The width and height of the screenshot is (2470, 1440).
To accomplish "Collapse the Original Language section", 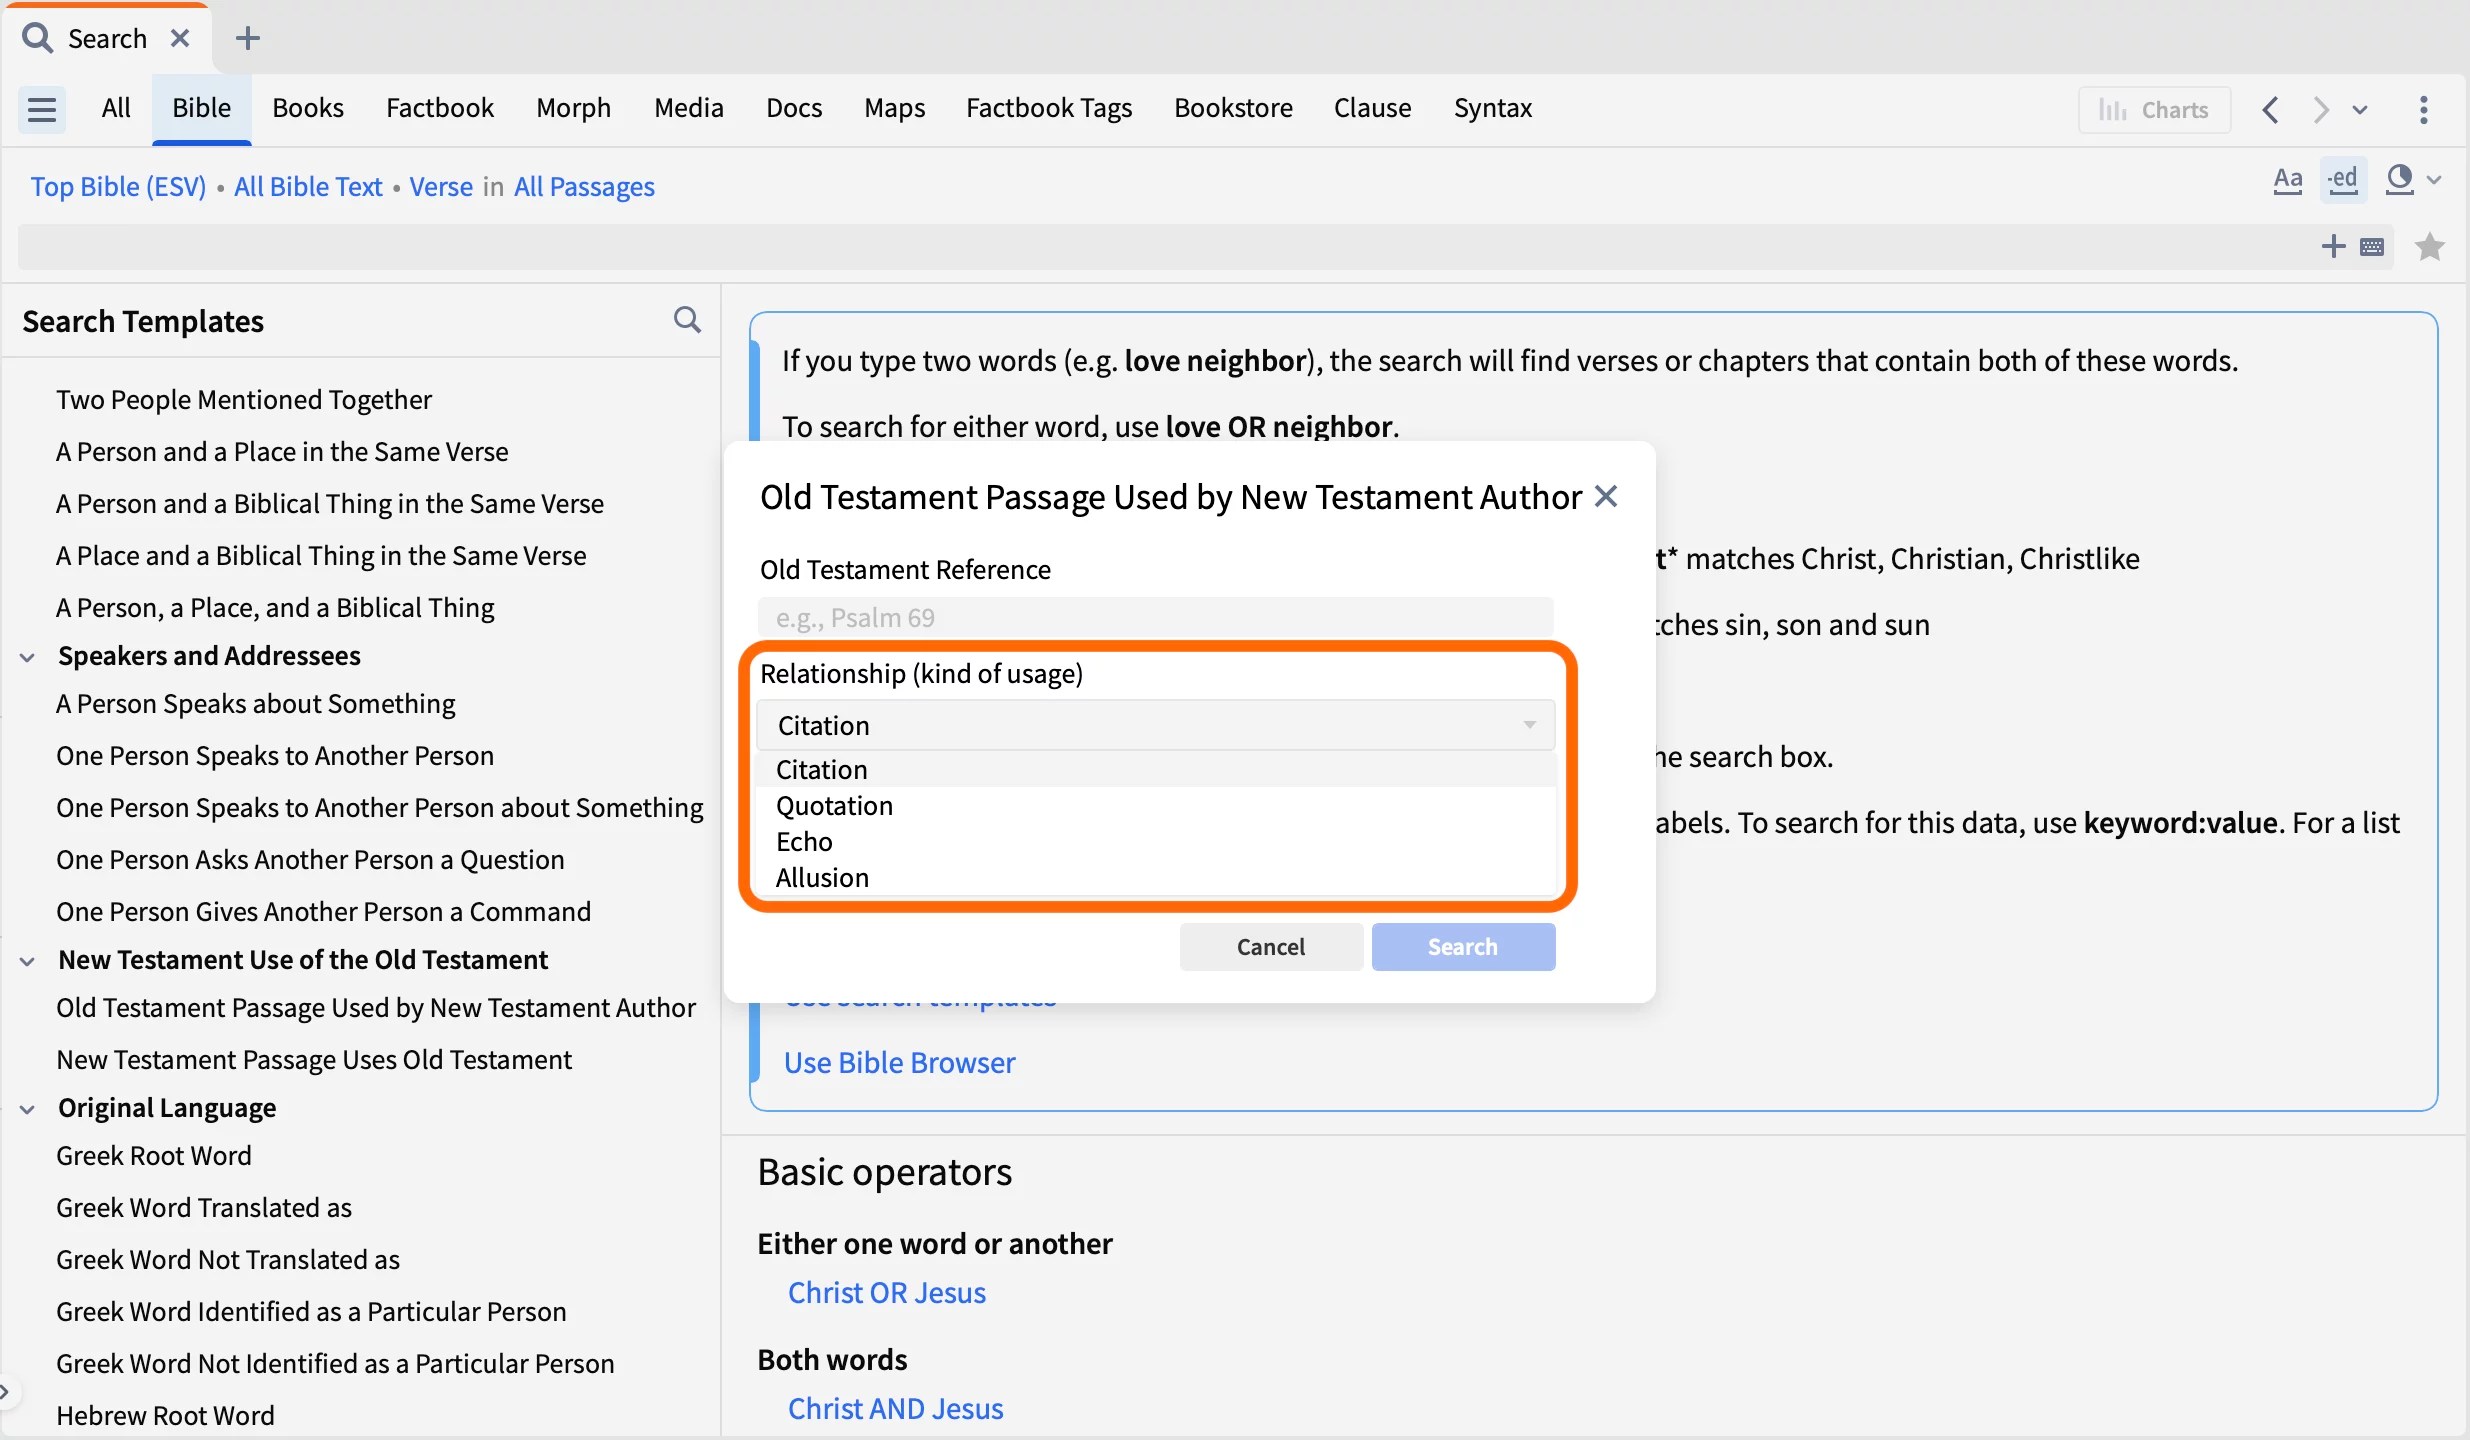I will tap(28, 1109).
